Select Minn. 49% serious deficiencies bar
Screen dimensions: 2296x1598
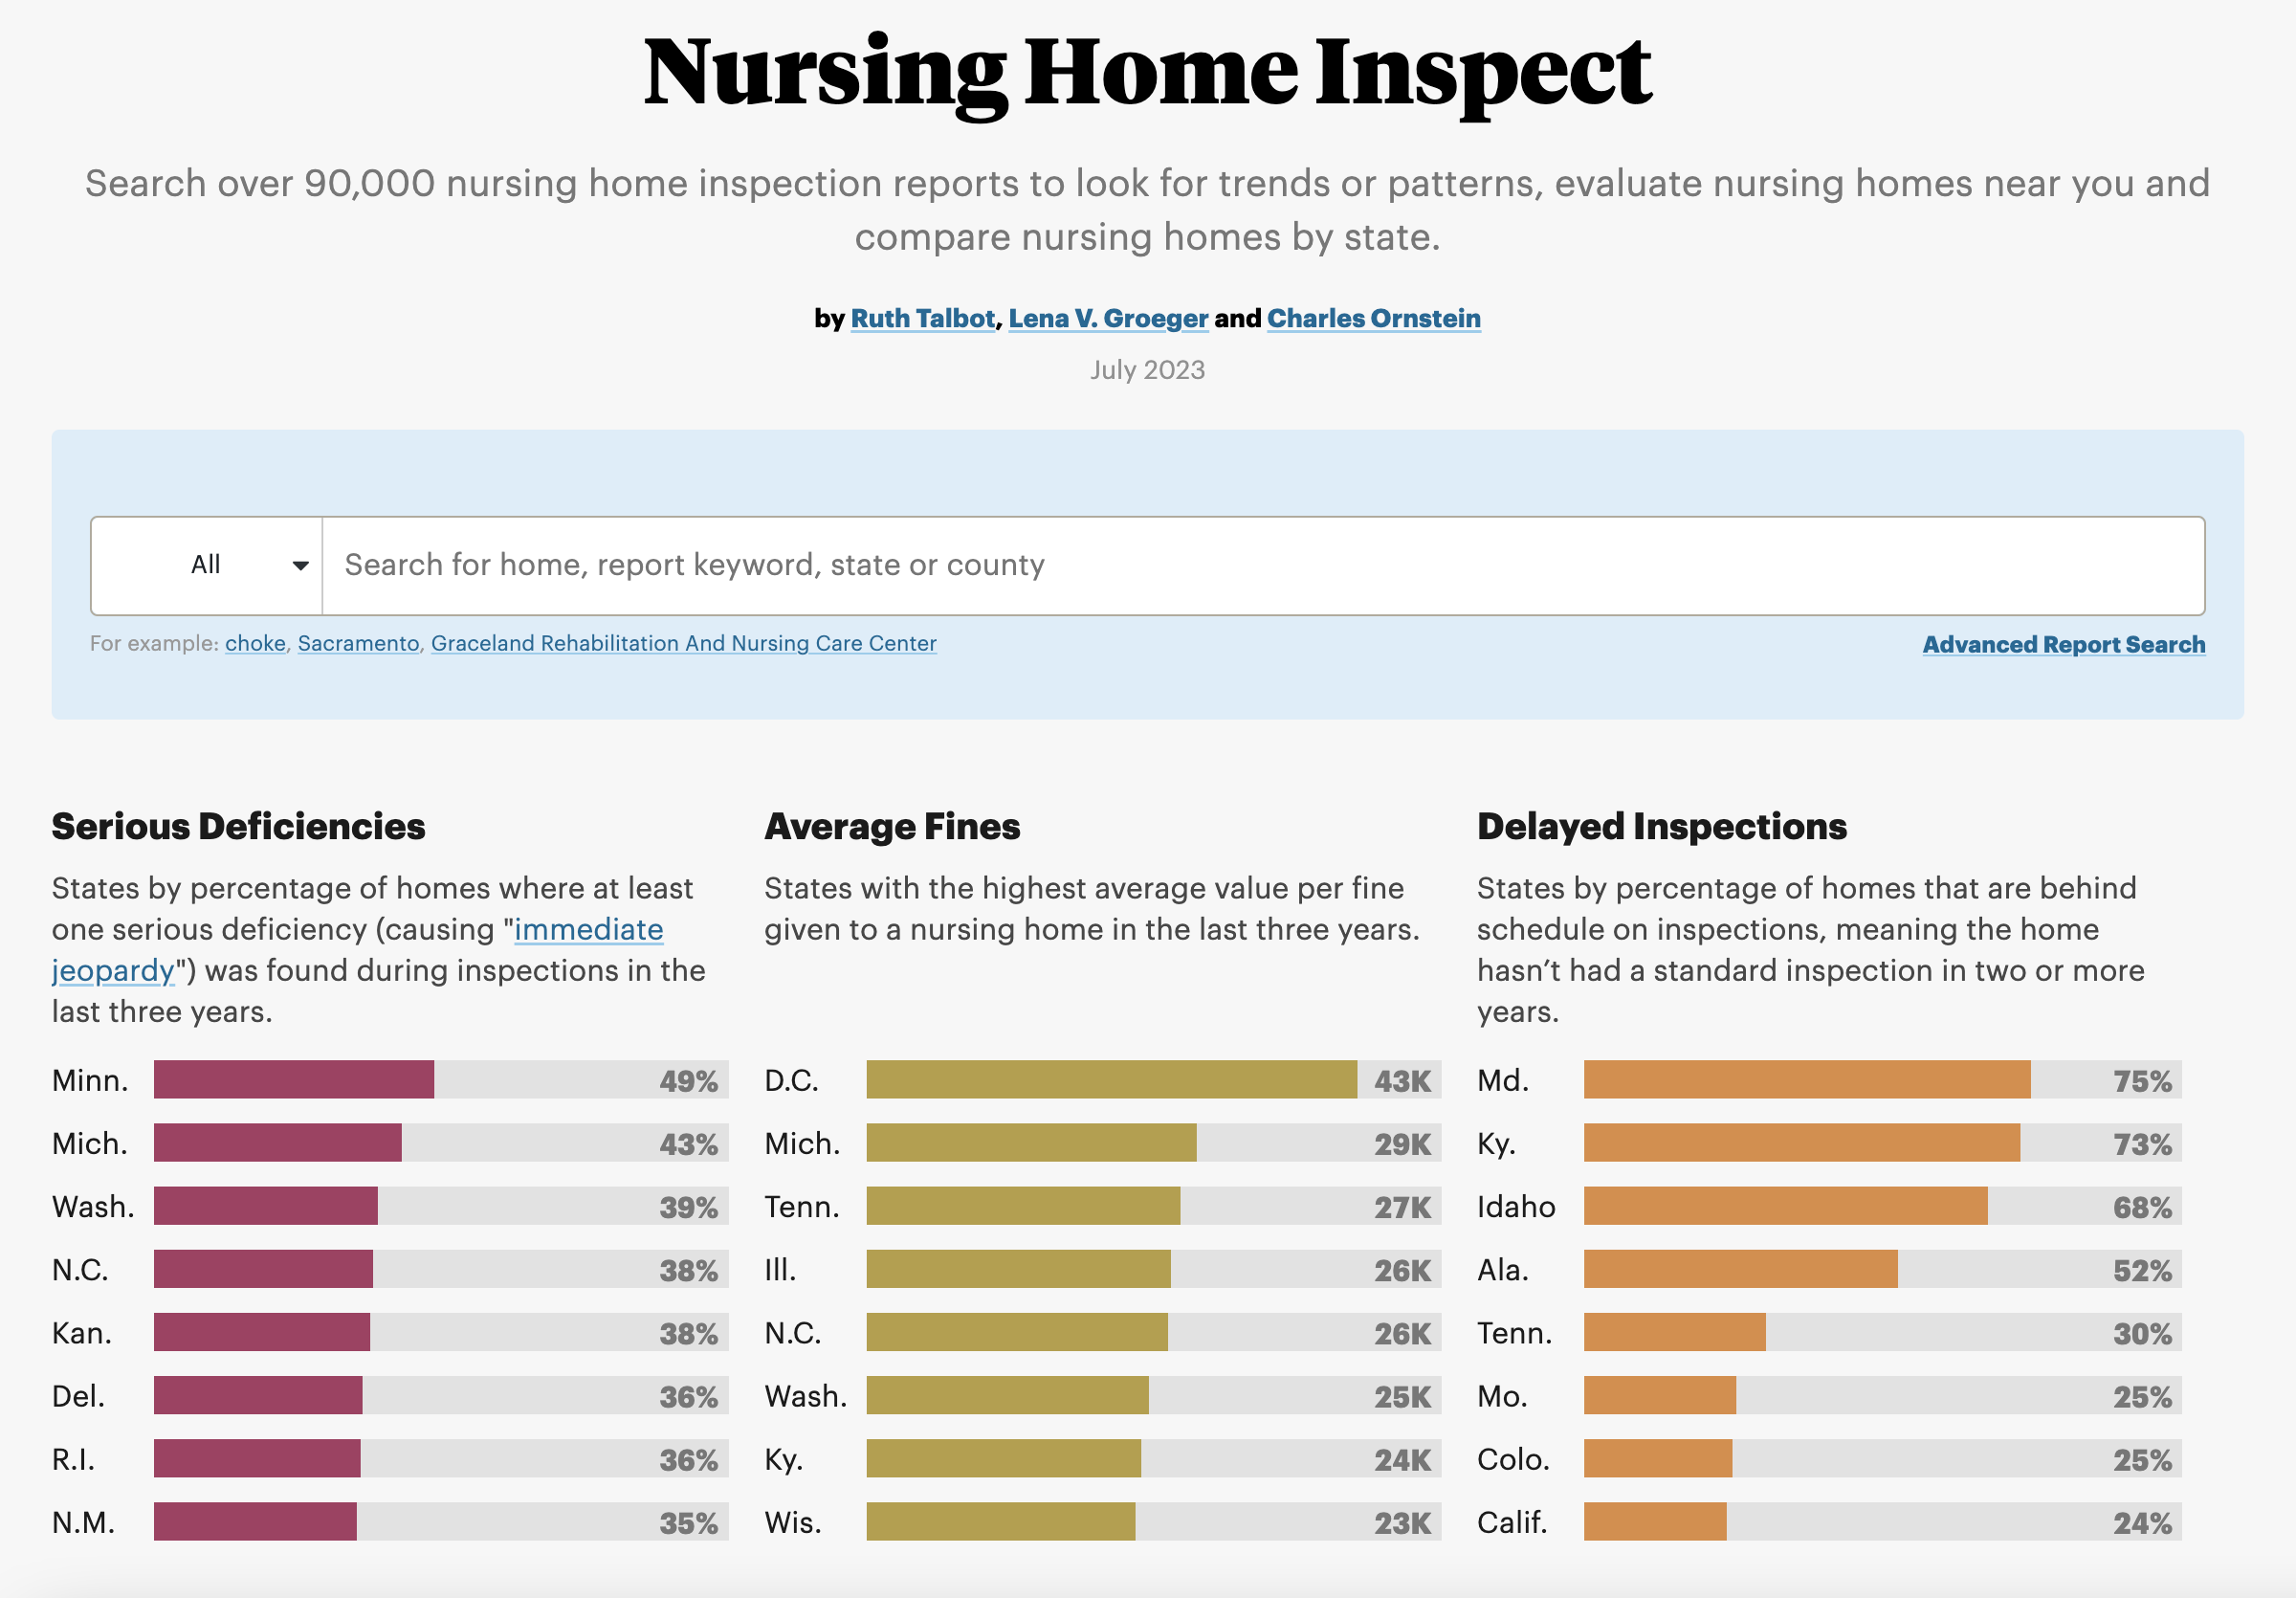click(441, 1080)
